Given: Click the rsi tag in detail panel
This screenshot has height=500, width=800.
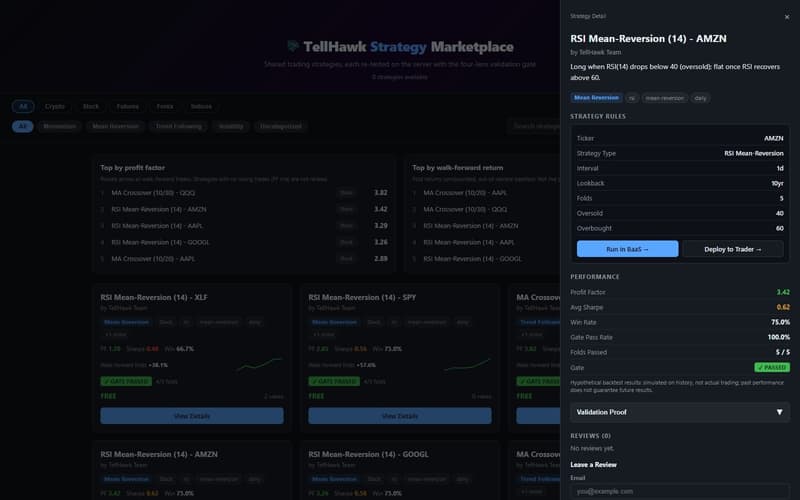Looking at the screenshot, I should coord(632,98).
